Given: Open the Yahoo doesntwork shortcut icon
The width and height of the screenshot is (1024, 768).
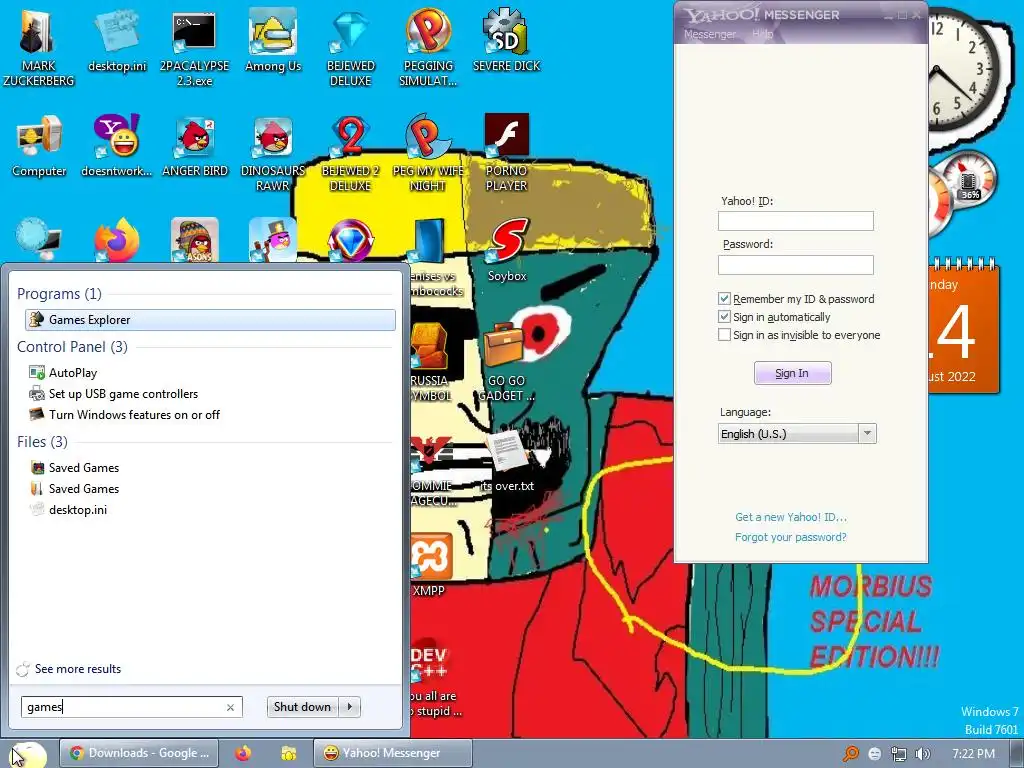Looking at the screenshot, I should tap(117, 145).
